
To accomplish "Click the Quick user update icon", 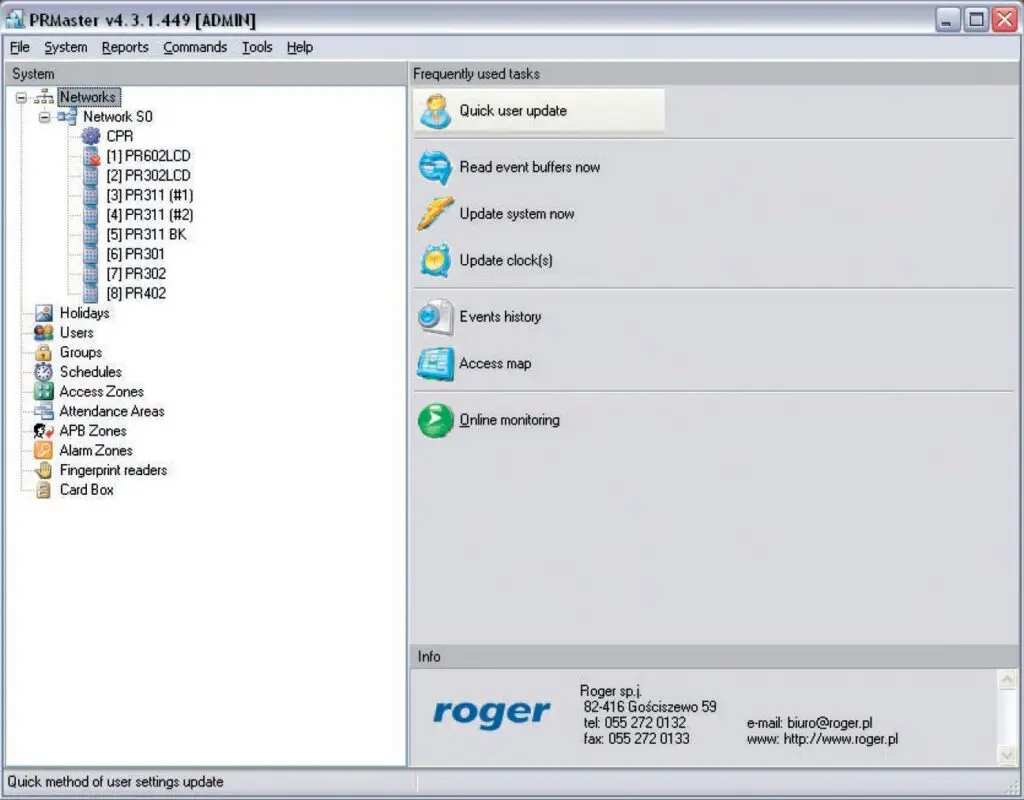I will (x=436, y=111).
